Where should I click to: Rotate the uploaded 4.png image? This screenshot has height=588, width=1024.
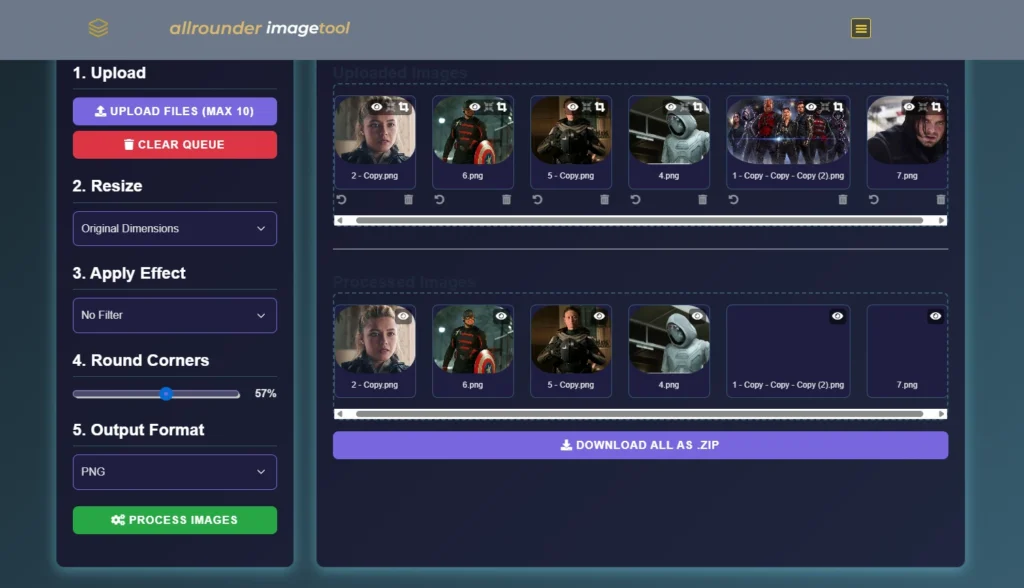635,199
